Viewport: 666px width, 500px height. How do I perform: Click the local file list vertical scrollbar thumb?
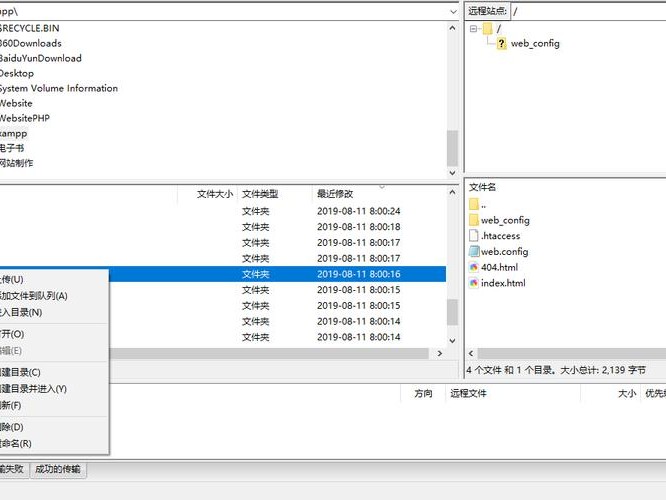pos(452,312)
